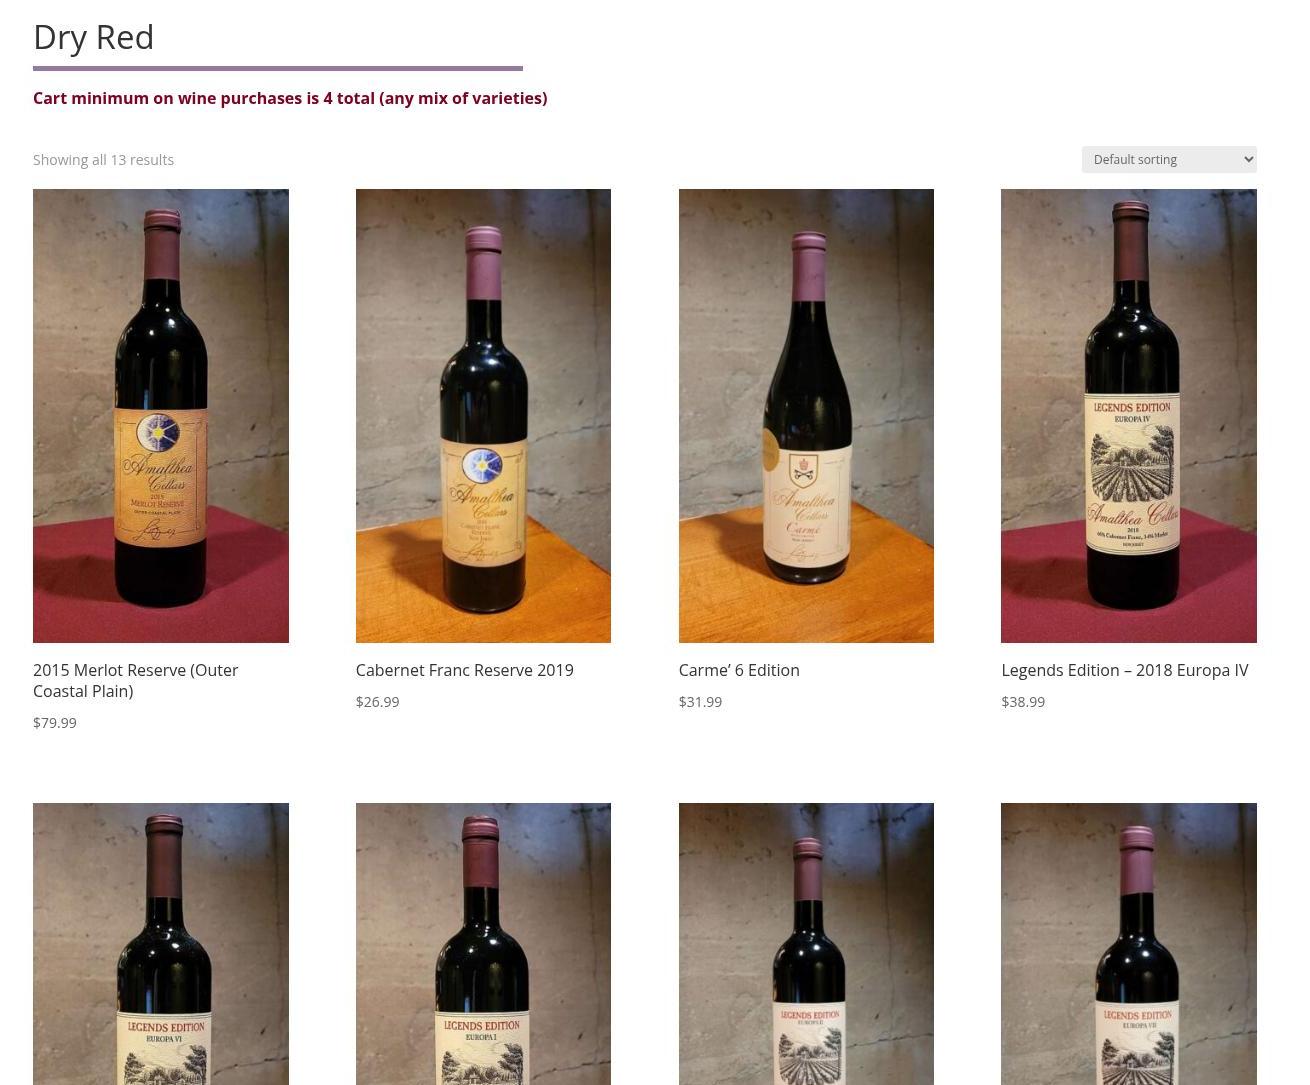Open the Europa VI bottle thumbnail
The height and width of the screenshot is (1085, 1310).
click(x=160, y=944)
